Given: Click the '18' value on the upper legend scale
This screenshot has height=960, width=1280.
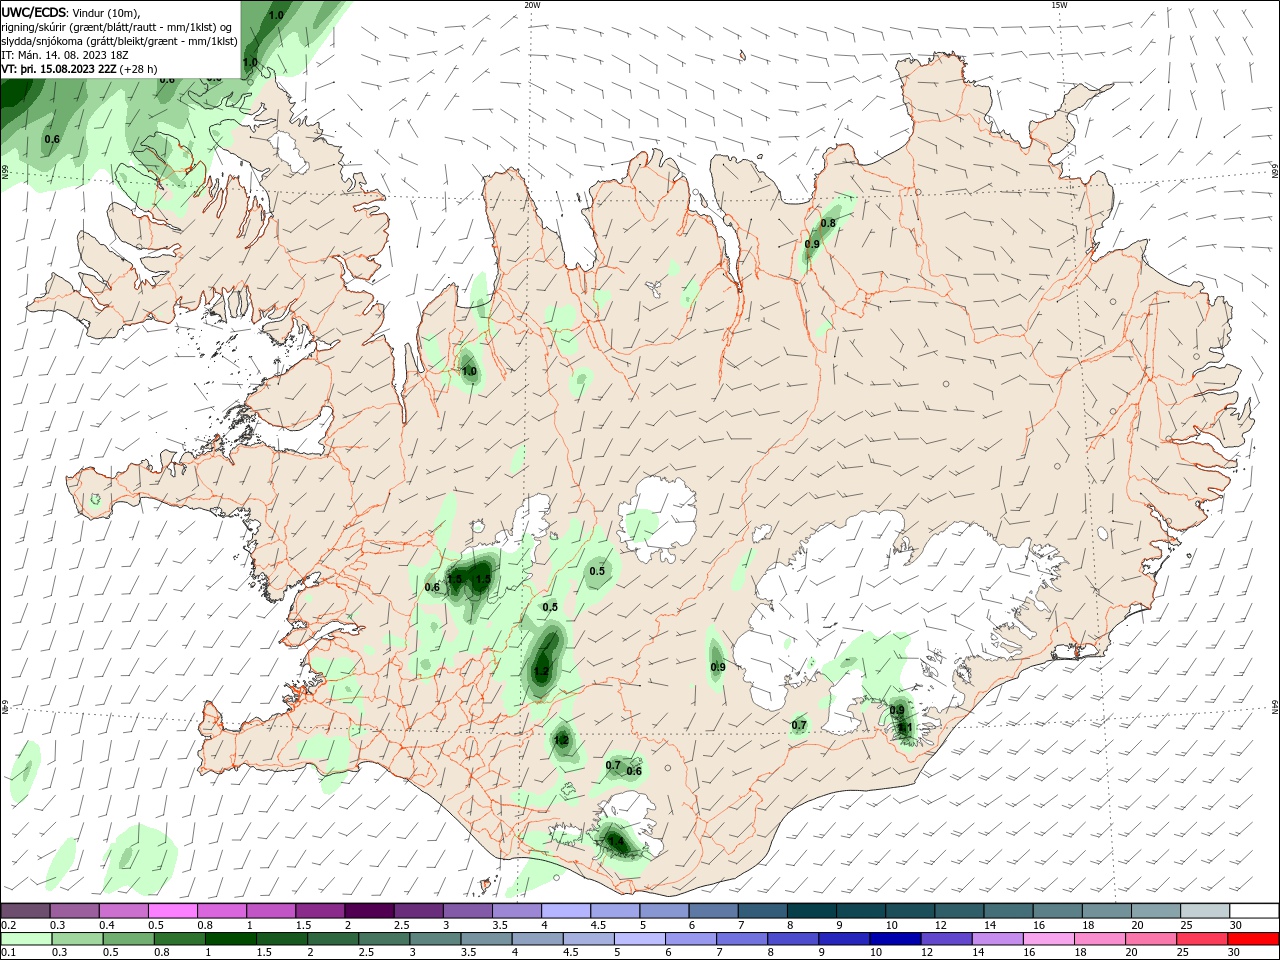Looking at the screenshot, I should pyautogui.click(x=1087, y=925).
